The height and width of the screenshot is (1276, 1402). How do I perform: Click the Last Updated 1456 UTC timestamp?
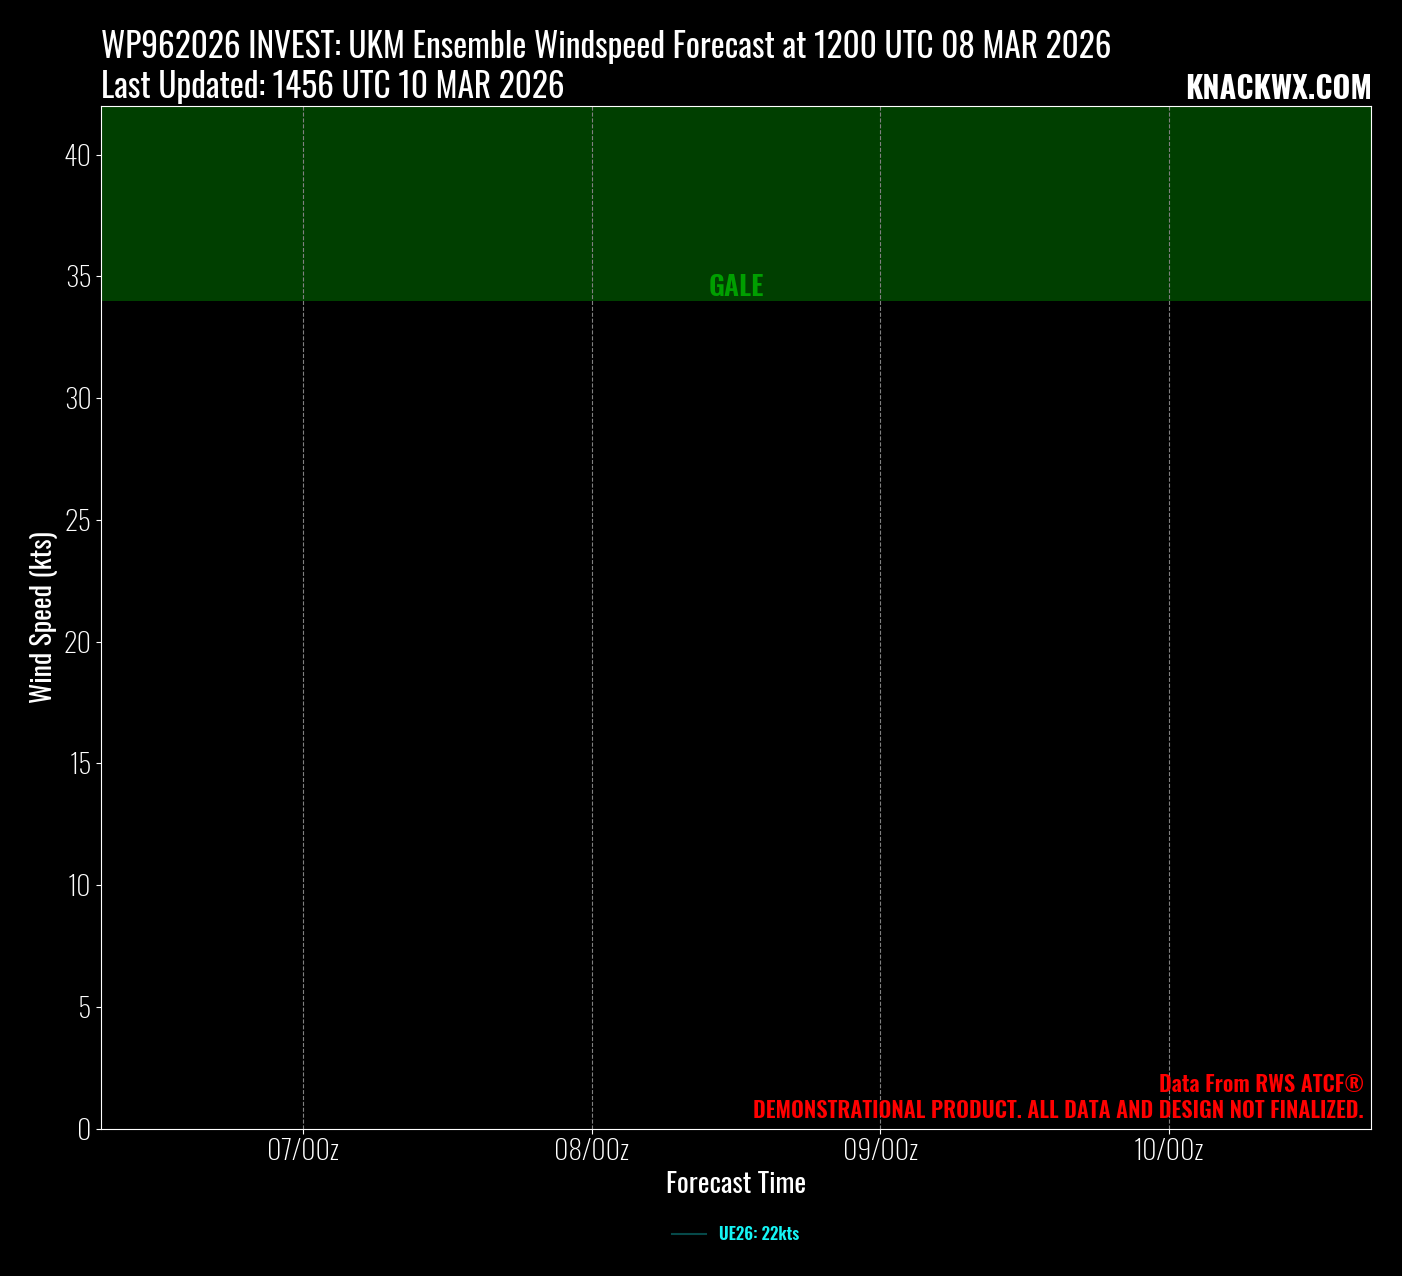[x=333, y=86]
